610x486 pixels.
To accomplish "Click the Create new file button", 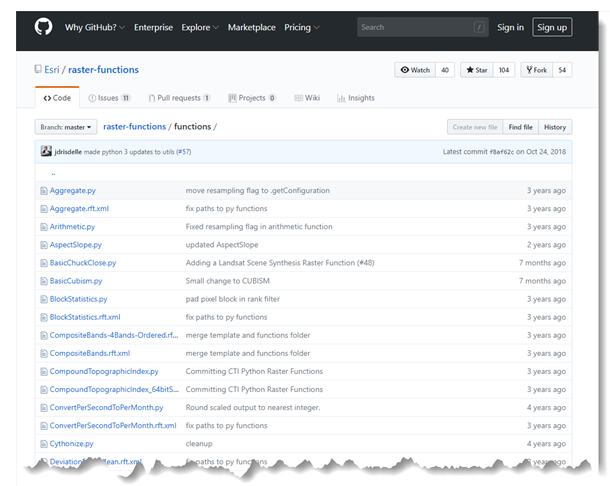I will coord(475,127).
